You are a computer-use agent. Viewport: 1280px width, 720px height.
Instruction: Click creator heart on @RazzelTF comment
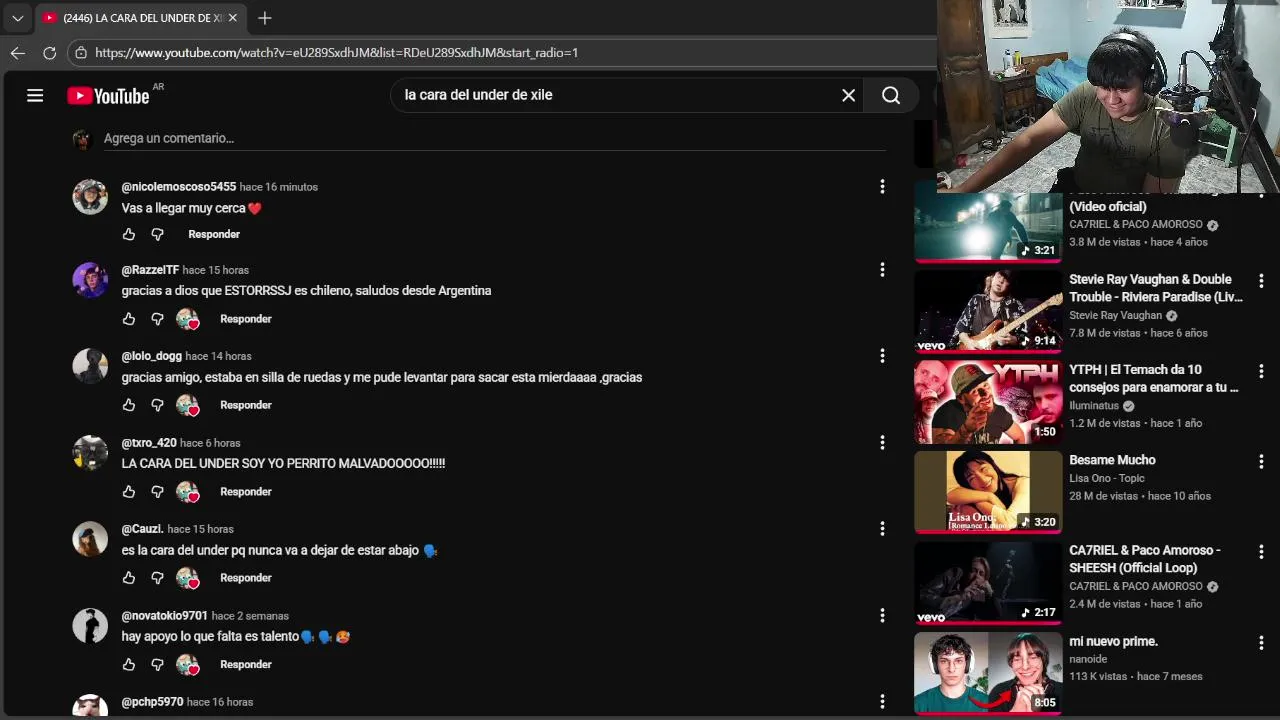pyautogui.click(x=188, y=319)
